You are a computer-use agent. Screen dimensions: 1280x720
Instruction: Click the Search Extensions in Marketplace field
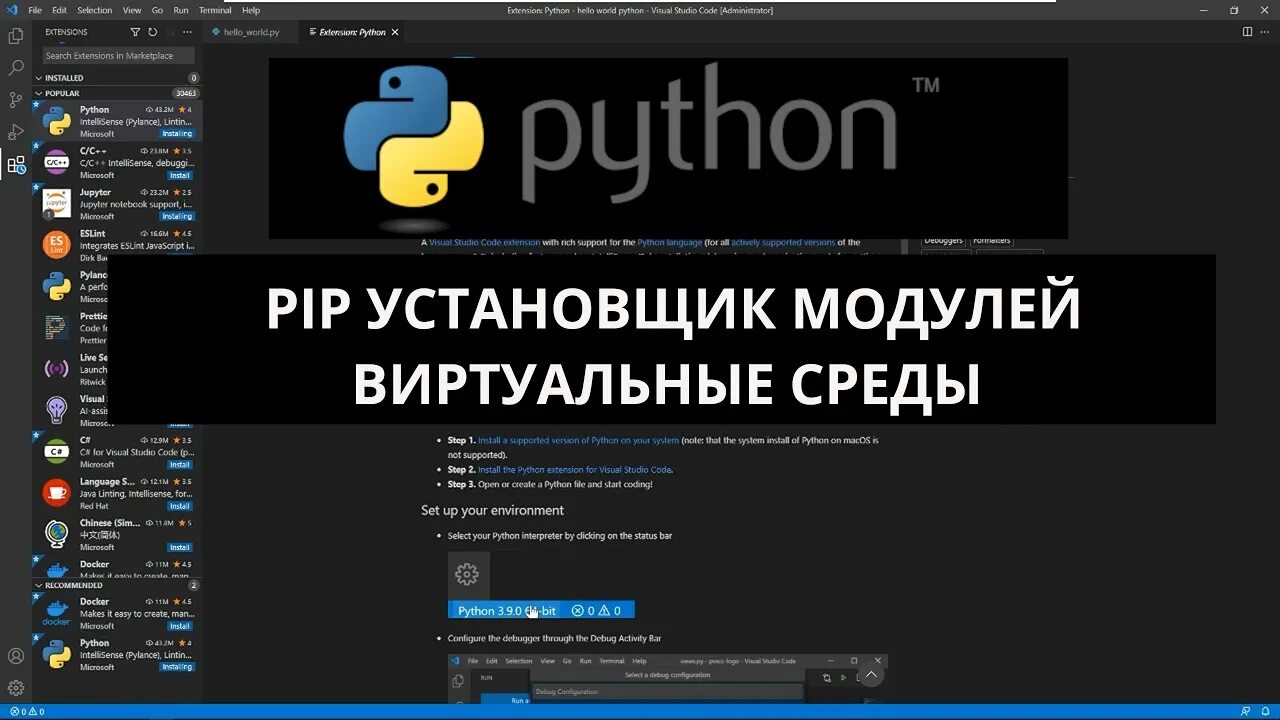point(119,56)
